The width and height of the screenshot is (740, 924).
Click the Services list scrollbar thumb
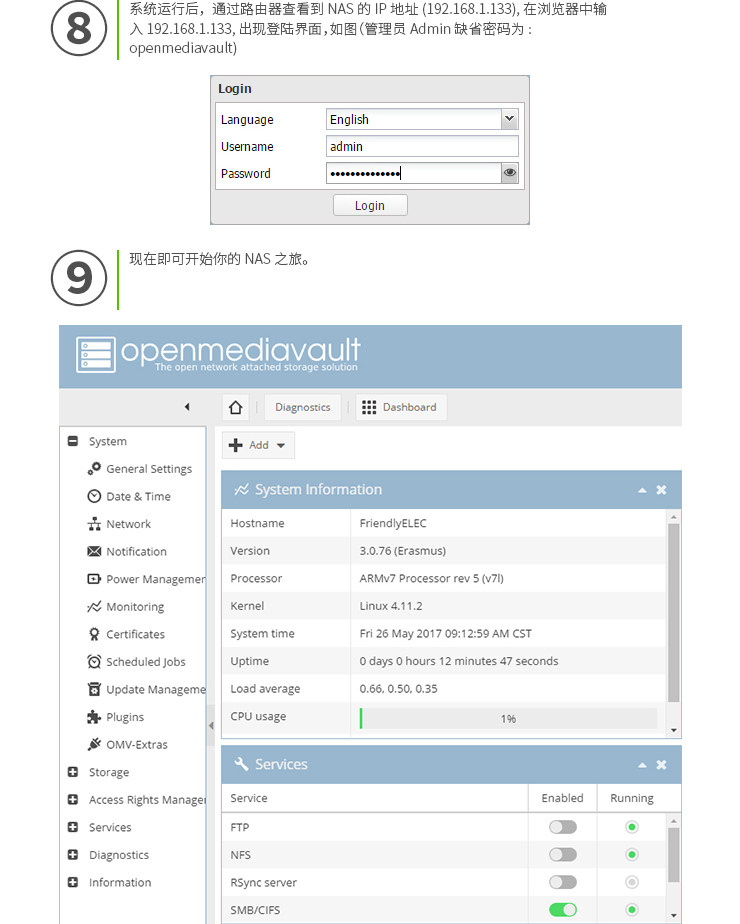[673, 855]
